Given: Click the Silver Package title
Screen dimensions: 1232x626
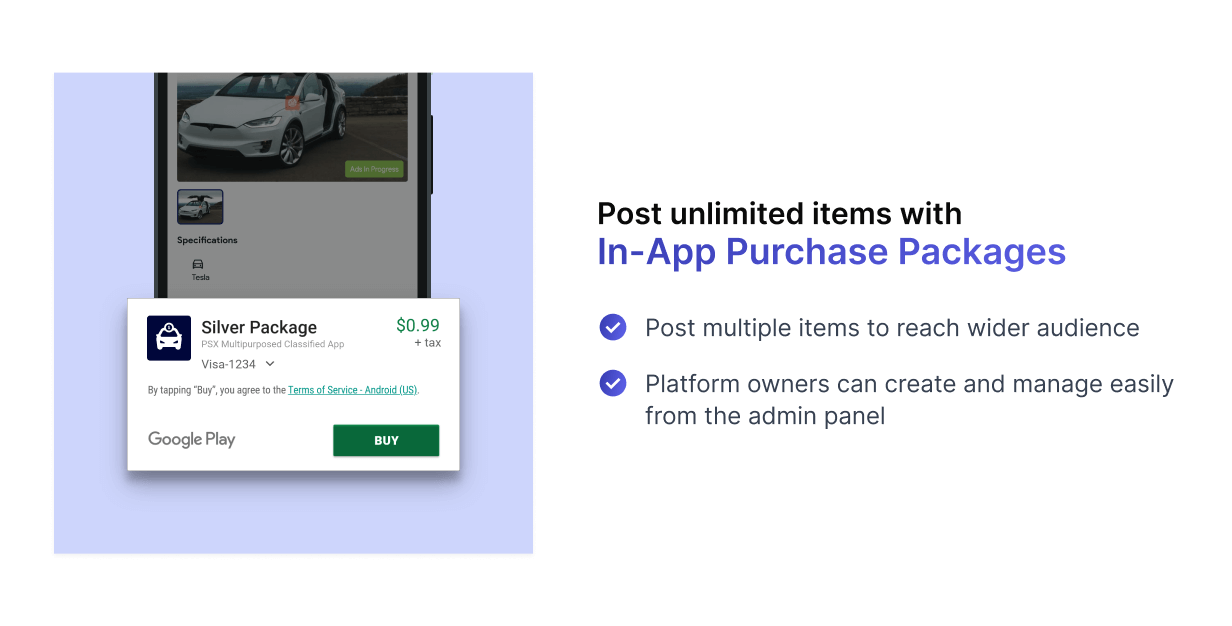Looking at the screenshot, I should (259, 327).
